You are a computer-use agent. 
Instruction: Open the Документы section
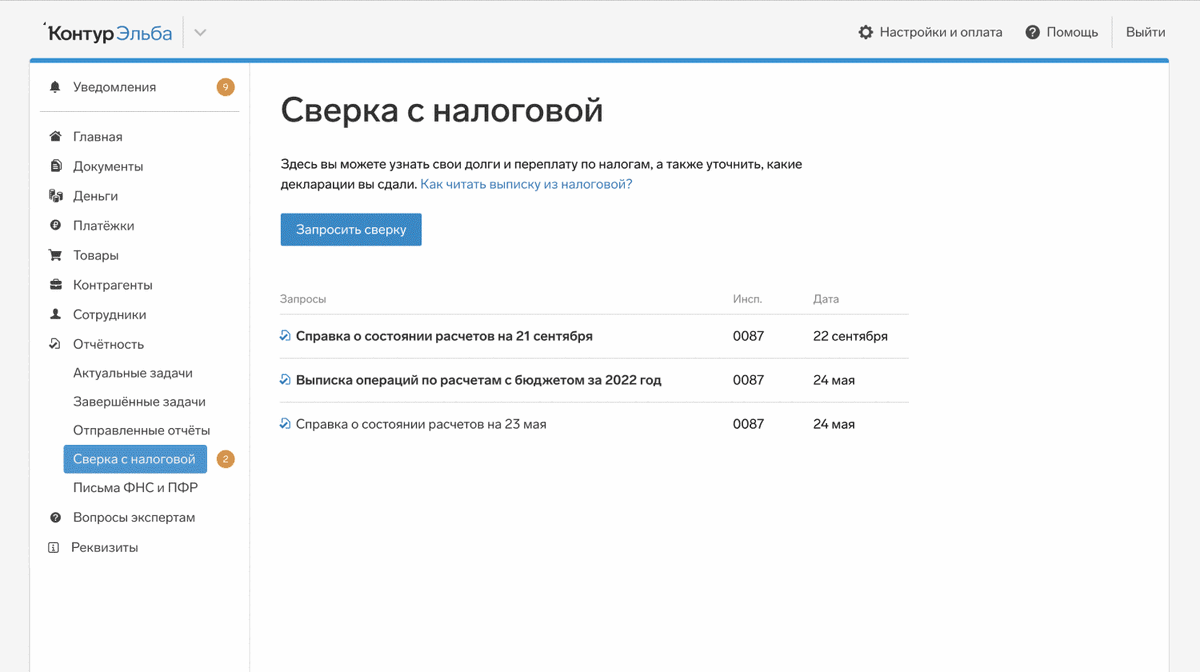coord(108,166)
